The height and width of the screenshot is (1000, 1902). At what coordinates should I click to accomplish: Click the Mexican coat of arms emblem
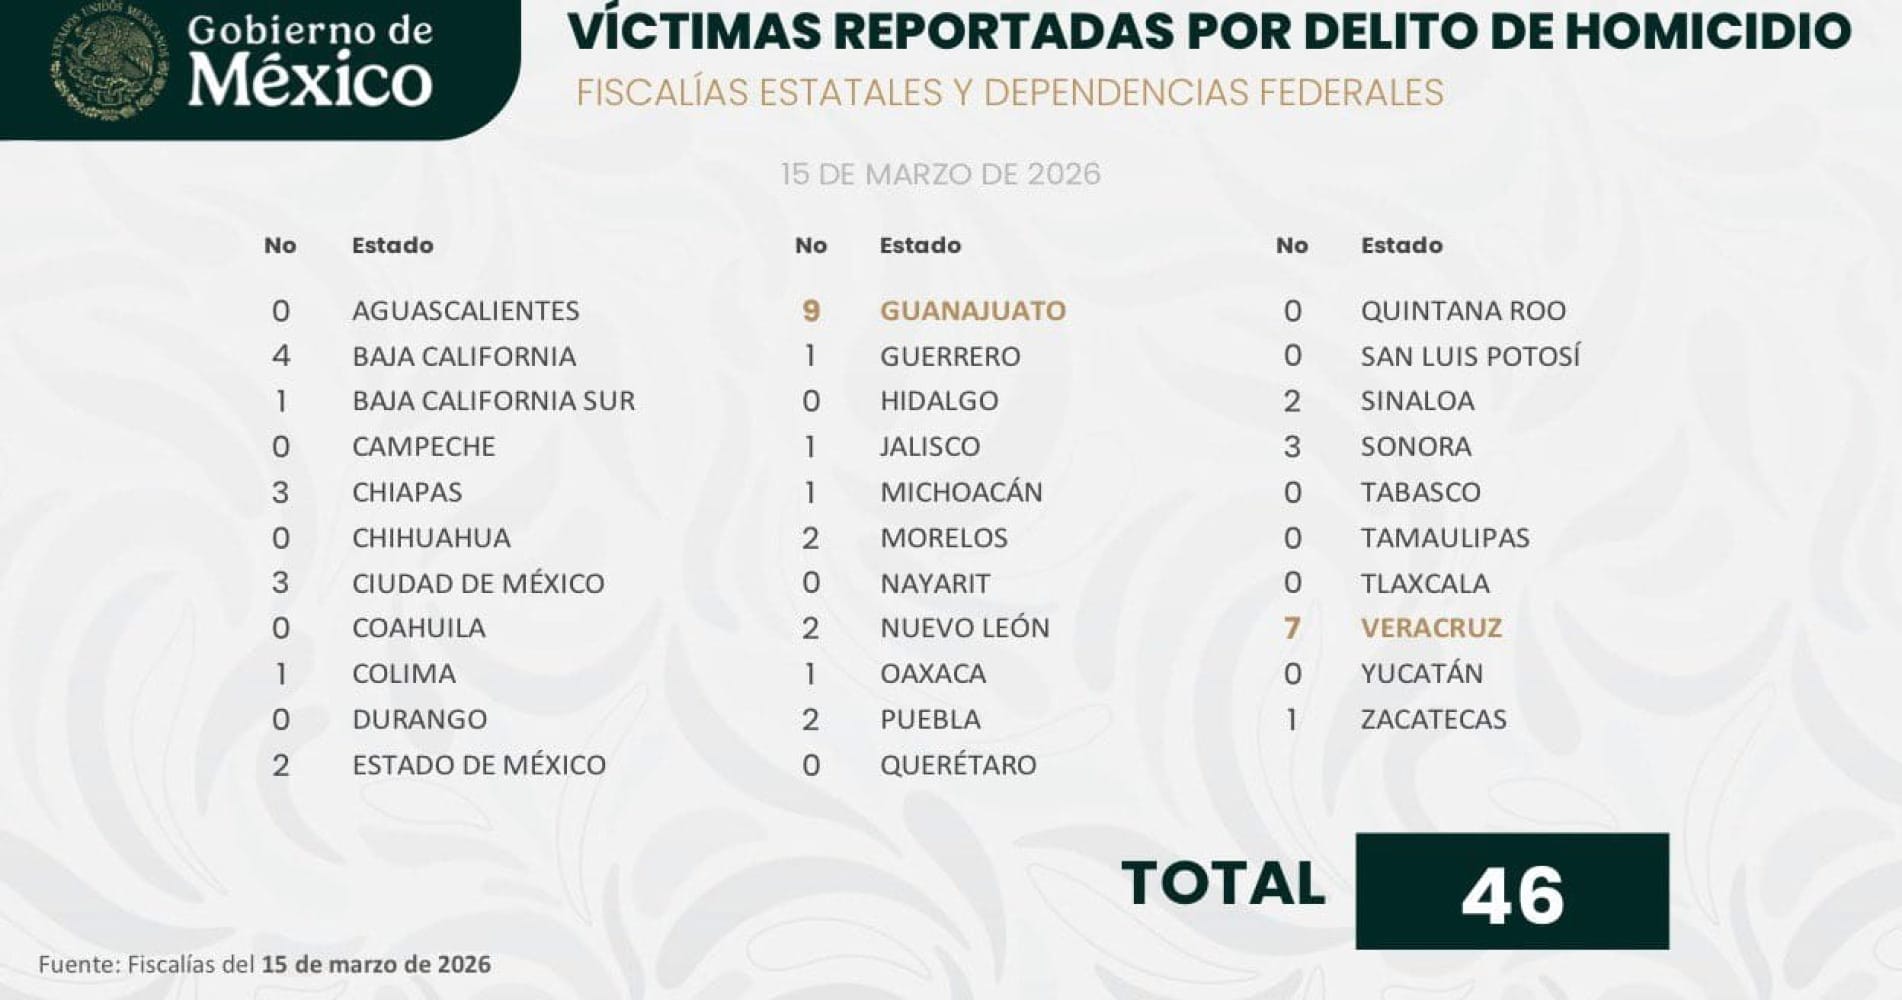coord(109,62)
